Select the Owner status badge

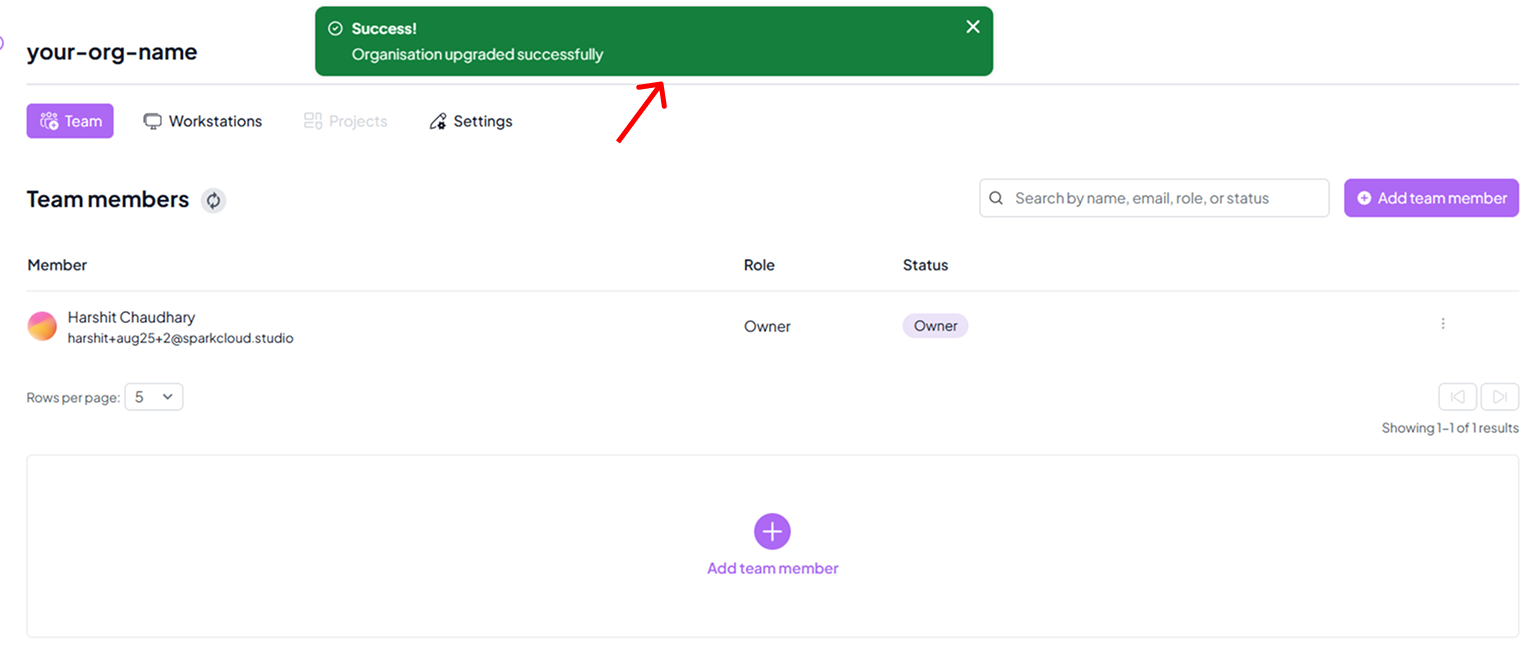(x=934, y=325)
